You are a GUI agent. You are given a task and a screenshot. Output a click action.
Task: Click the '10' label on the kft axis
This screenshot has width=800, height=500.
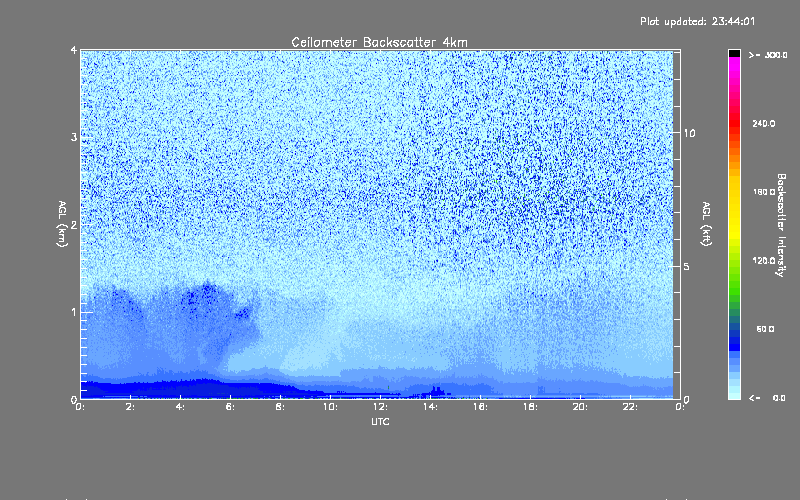pyautogui.click(x=689, y=133)
